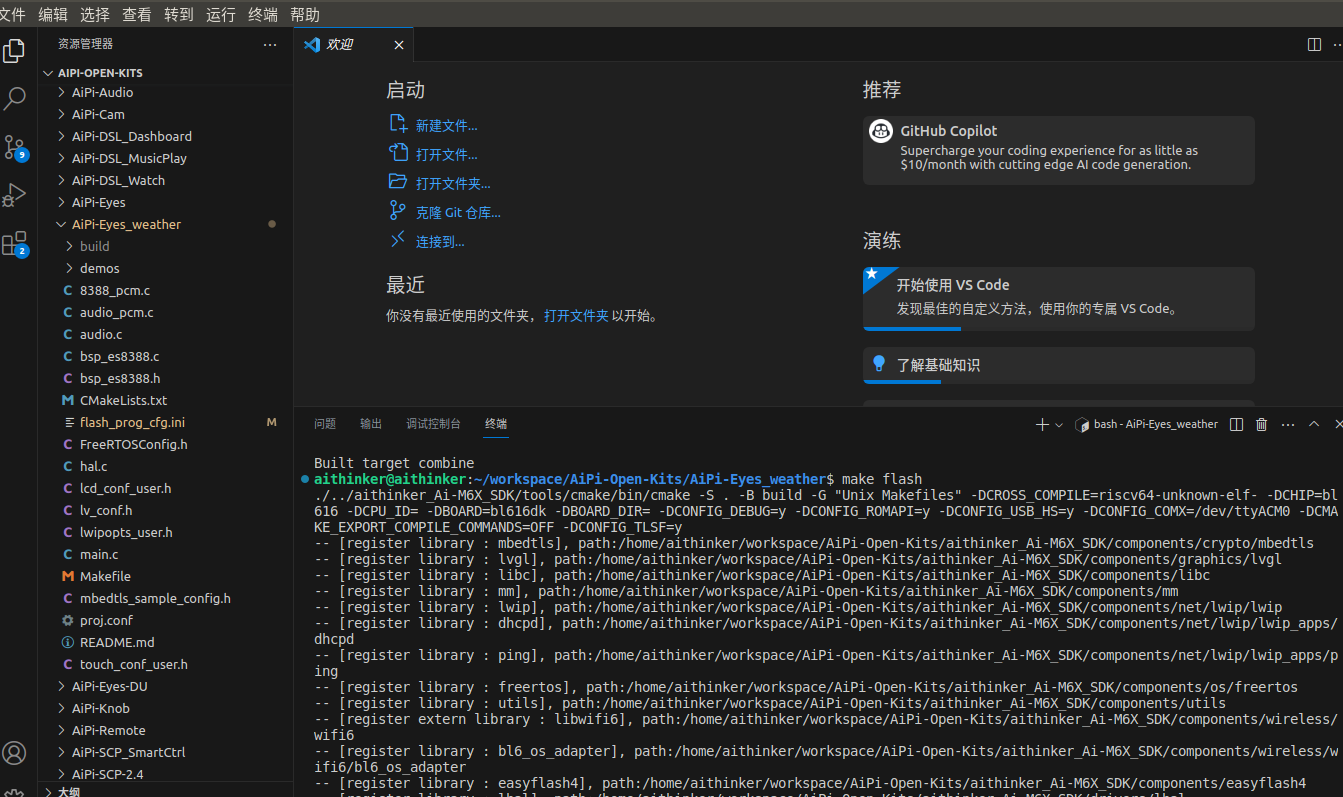Click the 打开文件夹... link under Start
This screenshot has width=1343, height=797.
(453, 184)
